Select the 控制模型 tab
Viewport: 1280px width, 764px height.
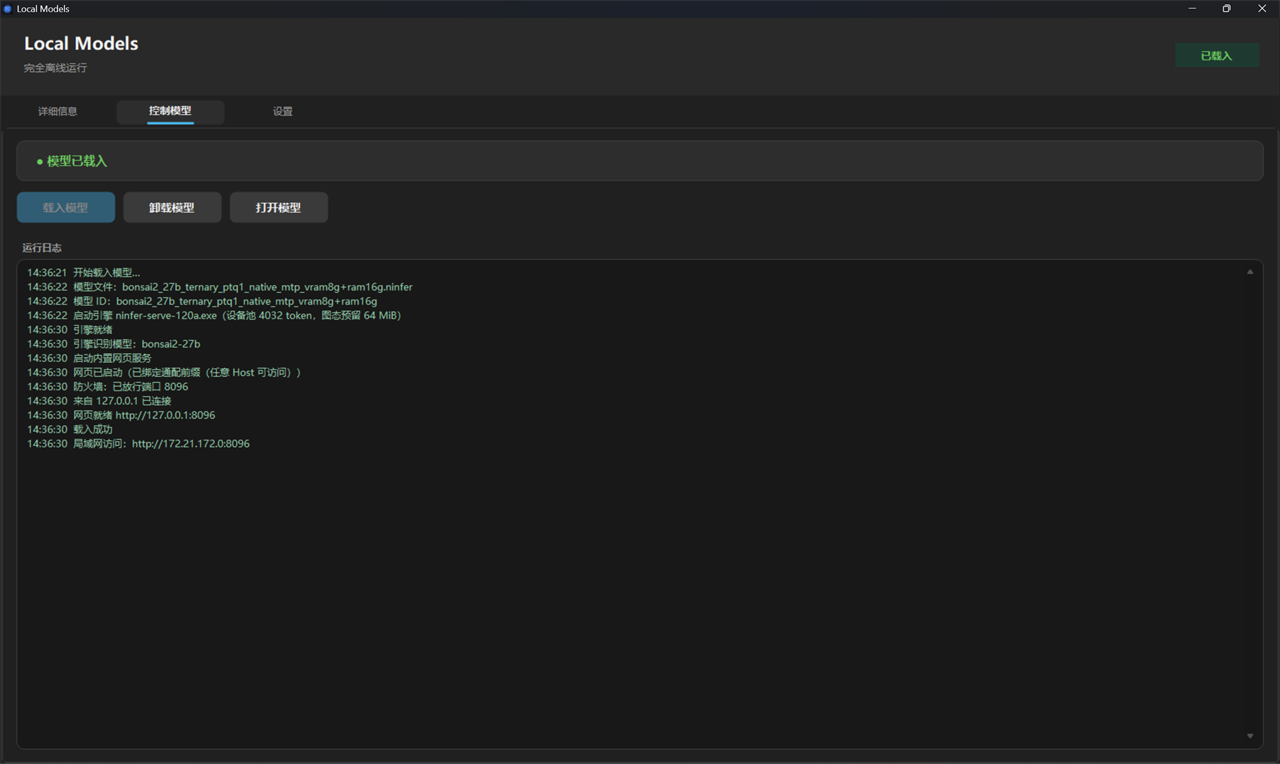(x=170, y=111)
